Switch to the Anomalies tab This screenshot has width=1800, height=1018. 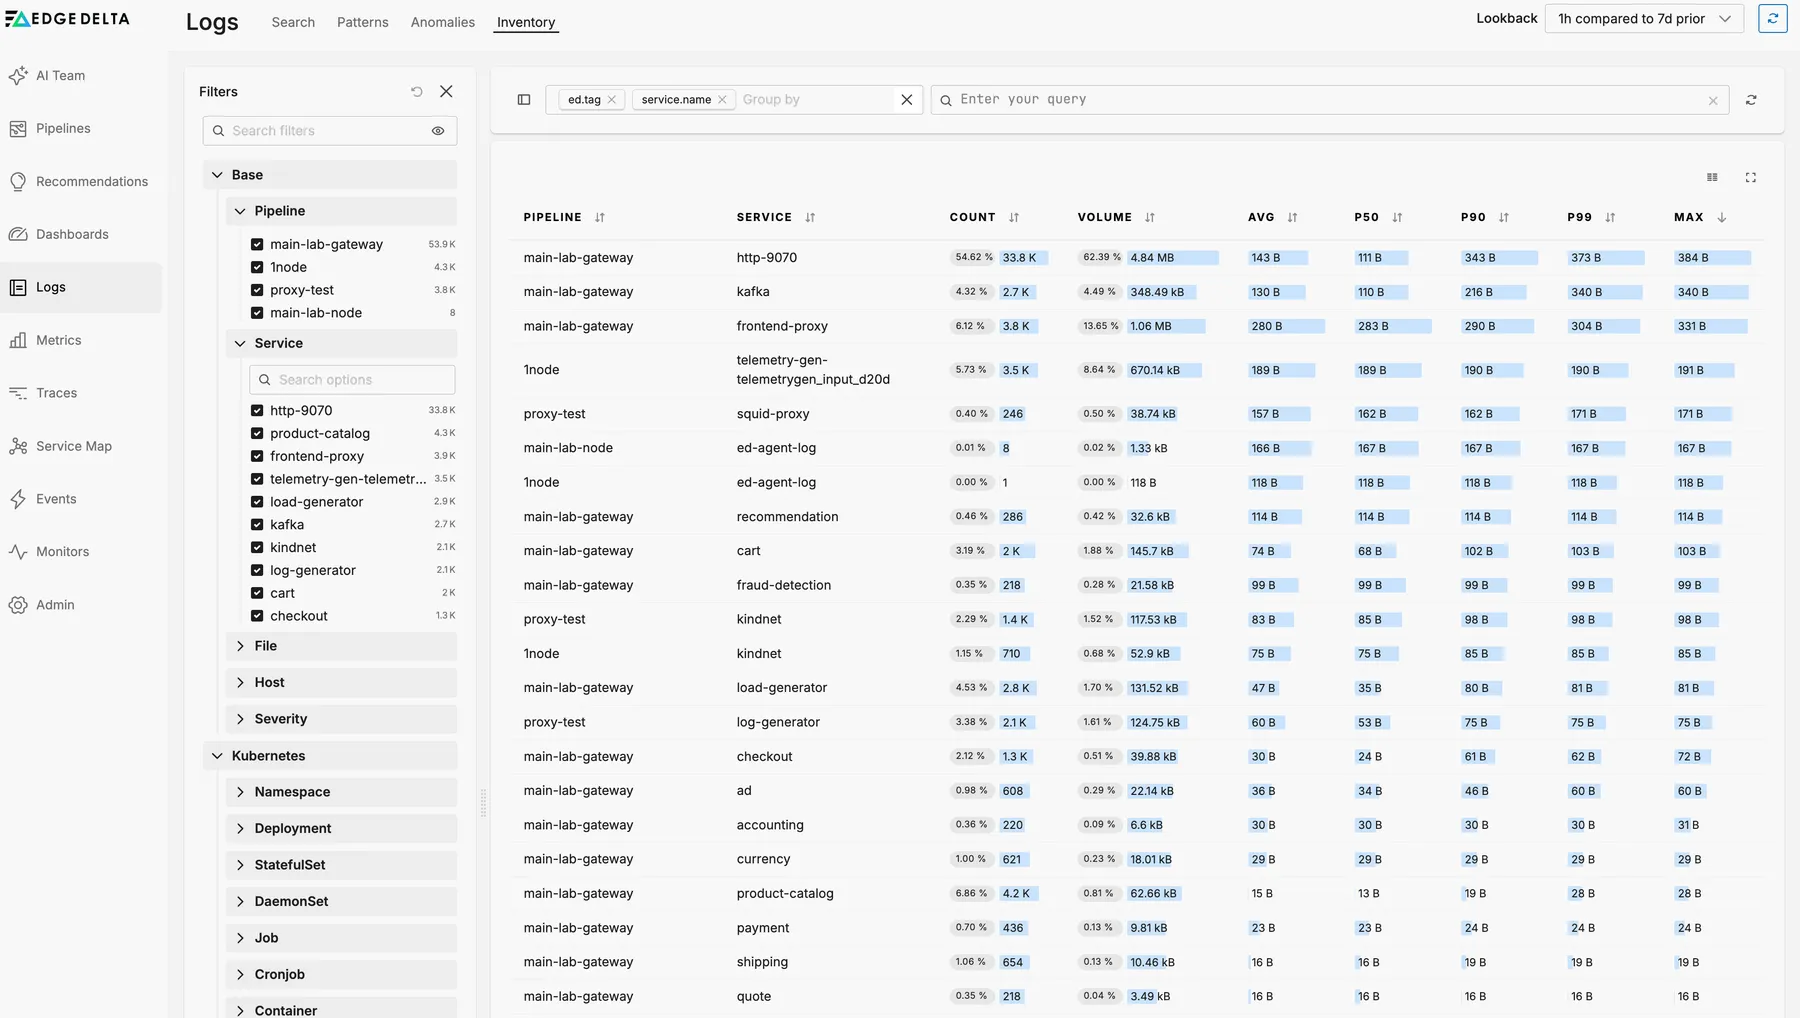pyautogui.click(x=443, y=23)
